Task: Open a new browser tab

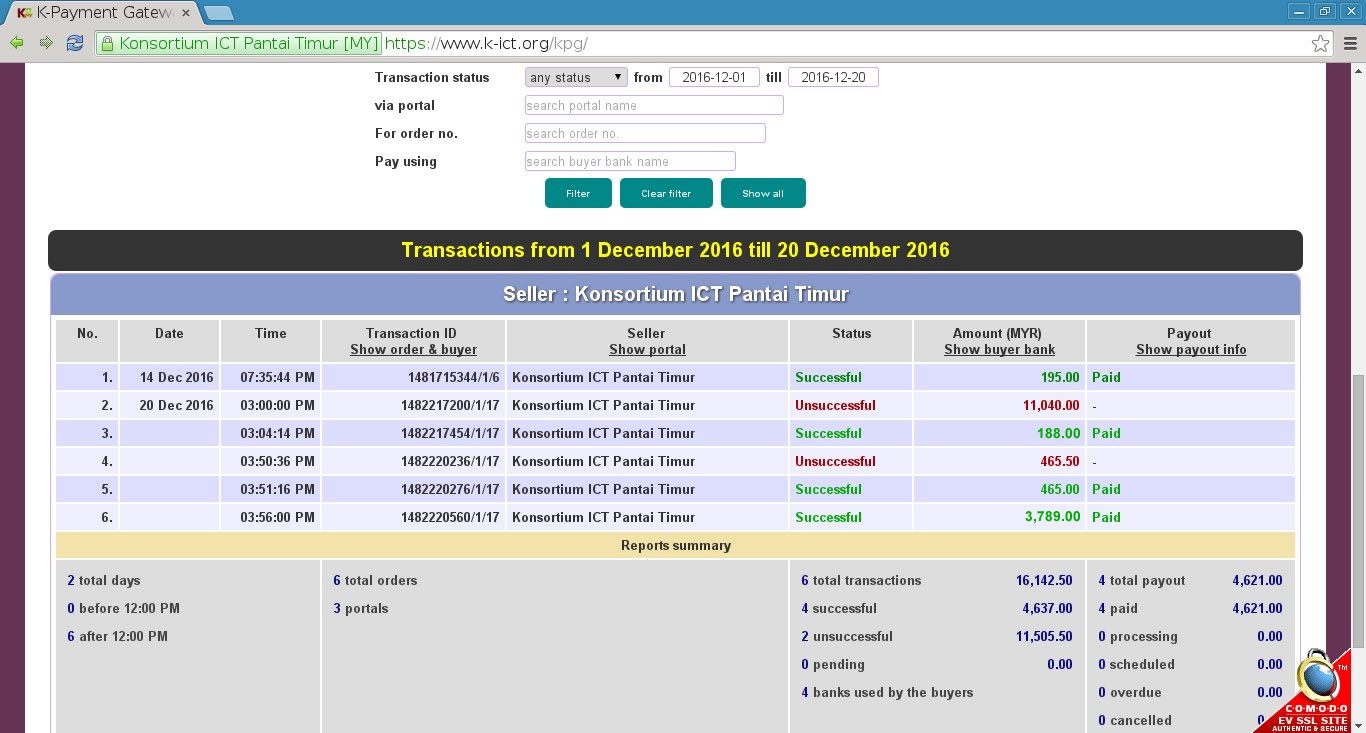Action: click(x=218, y=13)
